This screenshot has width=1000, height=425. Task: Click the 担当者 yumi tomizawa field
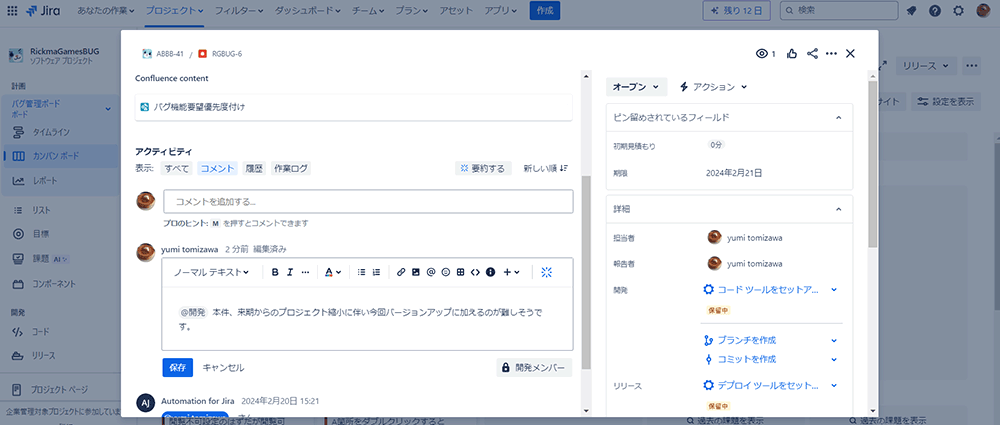pos(745,237)
